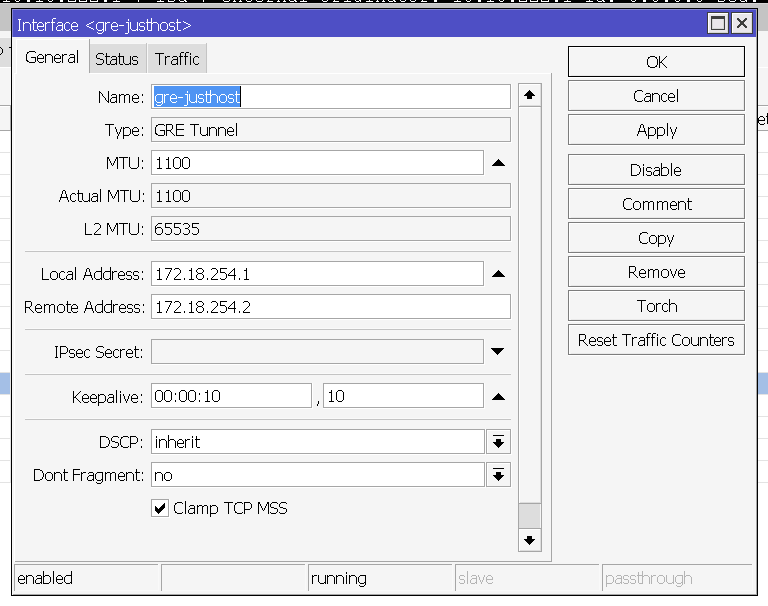The width and height of the screenshot is (768, 606).
Task: Open the Status tab
Action: [117, 59]
